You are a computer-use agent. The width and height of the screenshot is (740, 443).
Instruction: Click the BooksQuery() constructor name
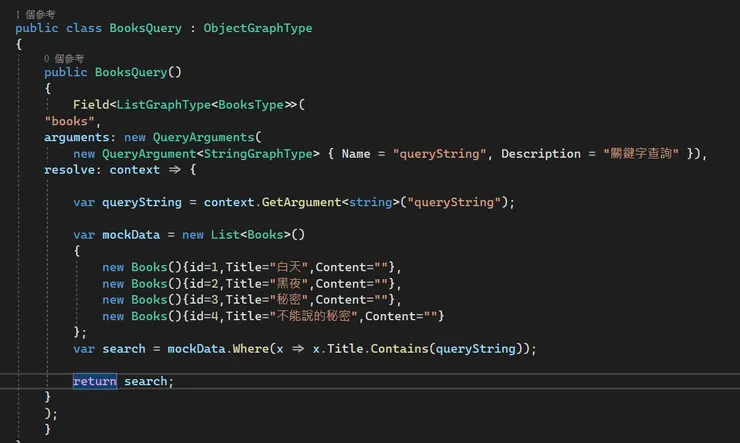click(131, 72)
